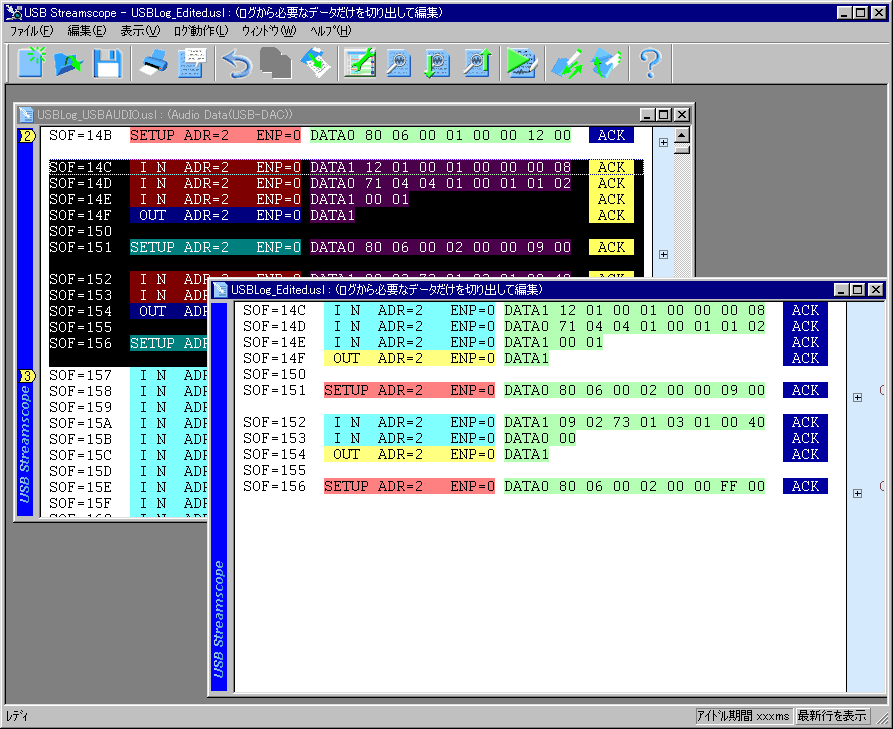Click the USBLog_USBAUDIO window title icon
Viewport: 893px width, 729px height.
(26, 114)
